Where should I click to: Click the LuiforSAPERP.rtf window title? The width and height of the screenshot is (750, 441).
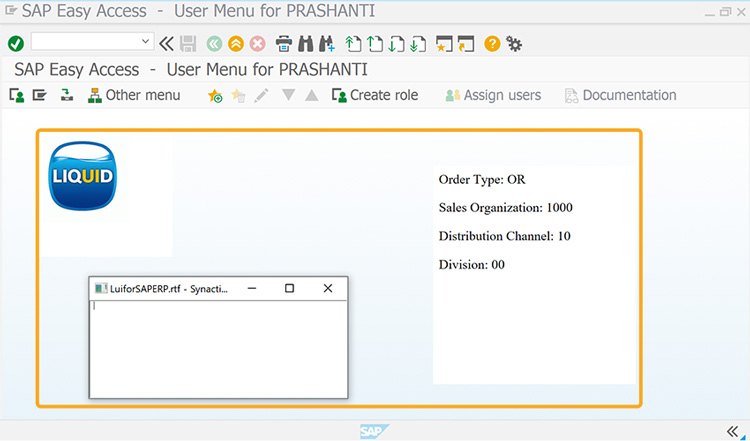point(169,289)
